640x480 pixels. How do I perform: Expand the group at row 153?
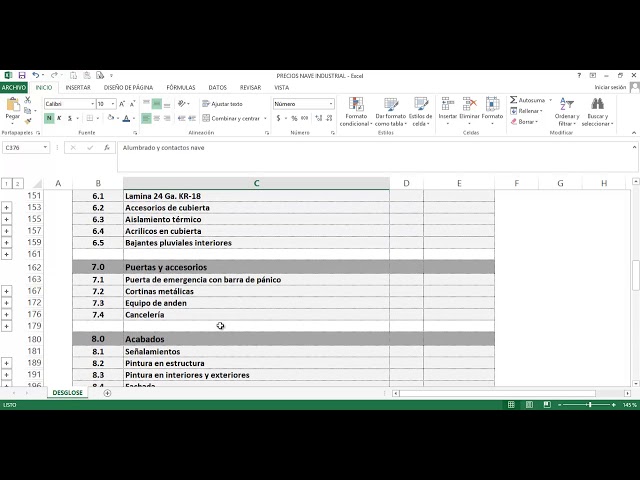(7, 208)
